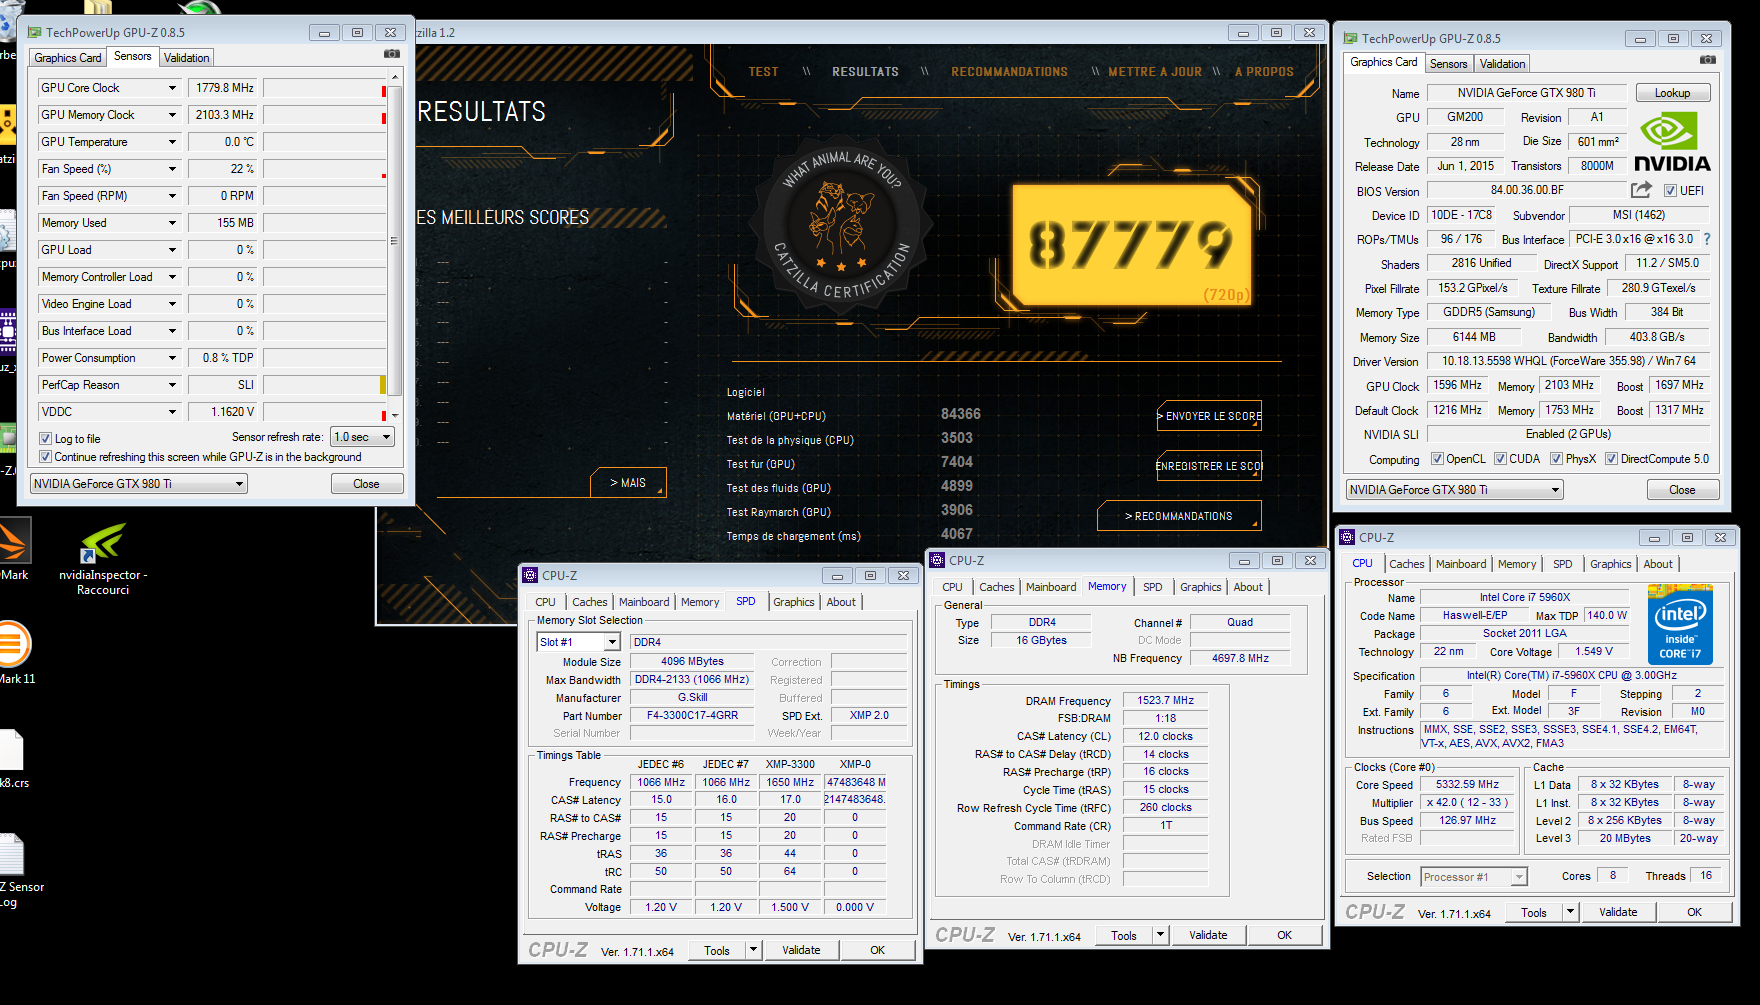The width and height of the screenshot is (1760, 1005).
Task: Click GPU Core Clock sensor graph
Action: click(x=324, y=88)
